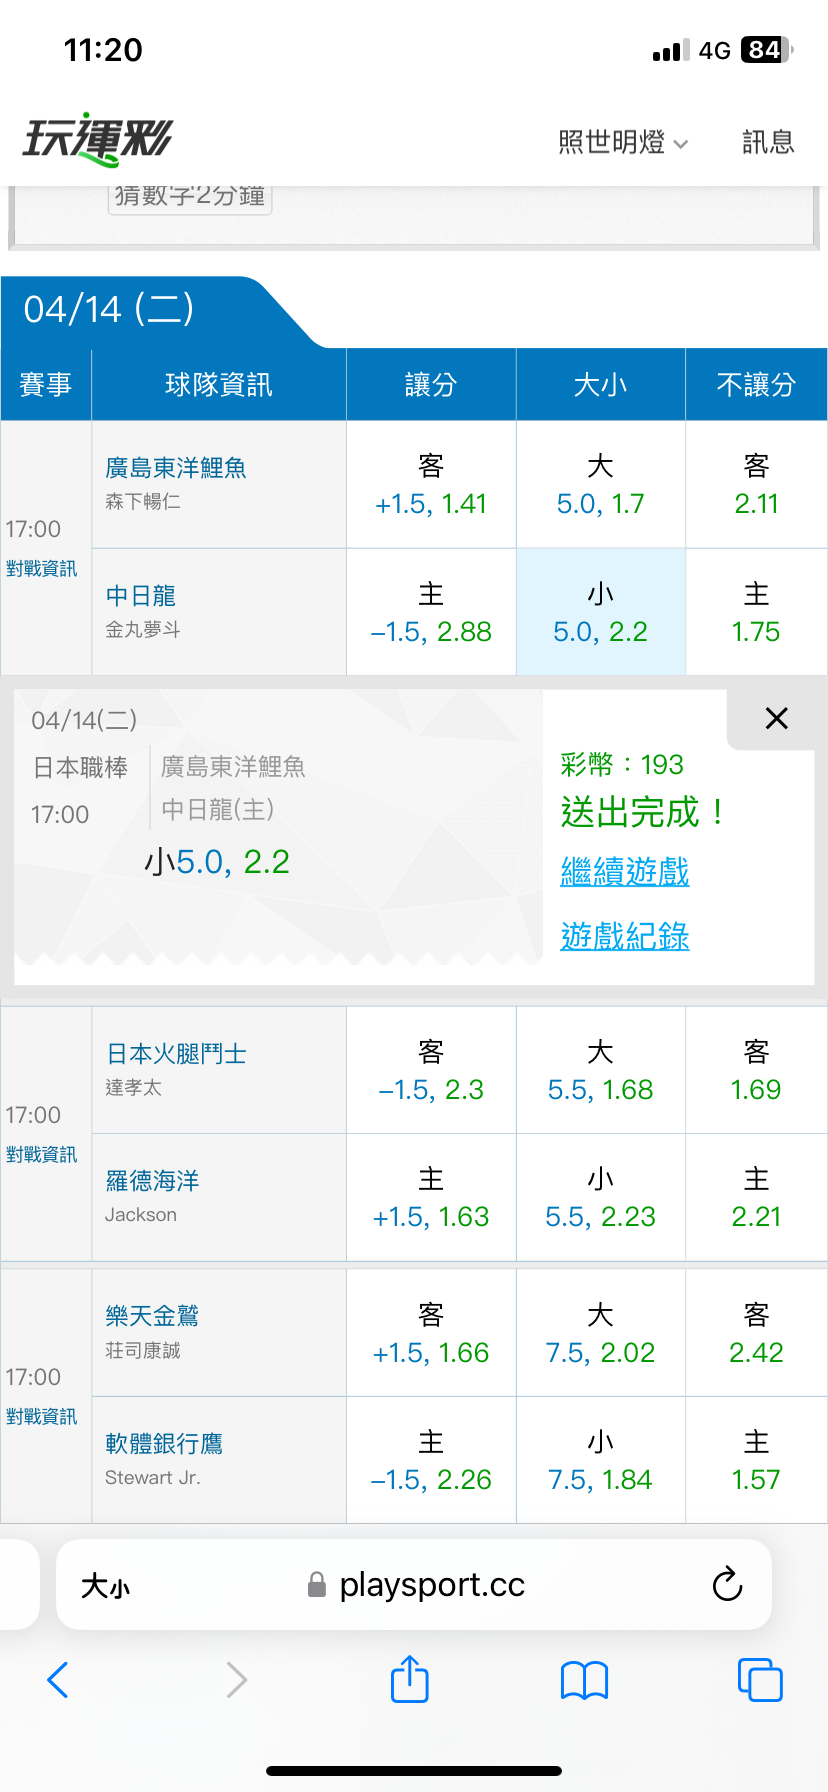
Task: Close the bet confirmation panel
Action: tap(776, 718)
